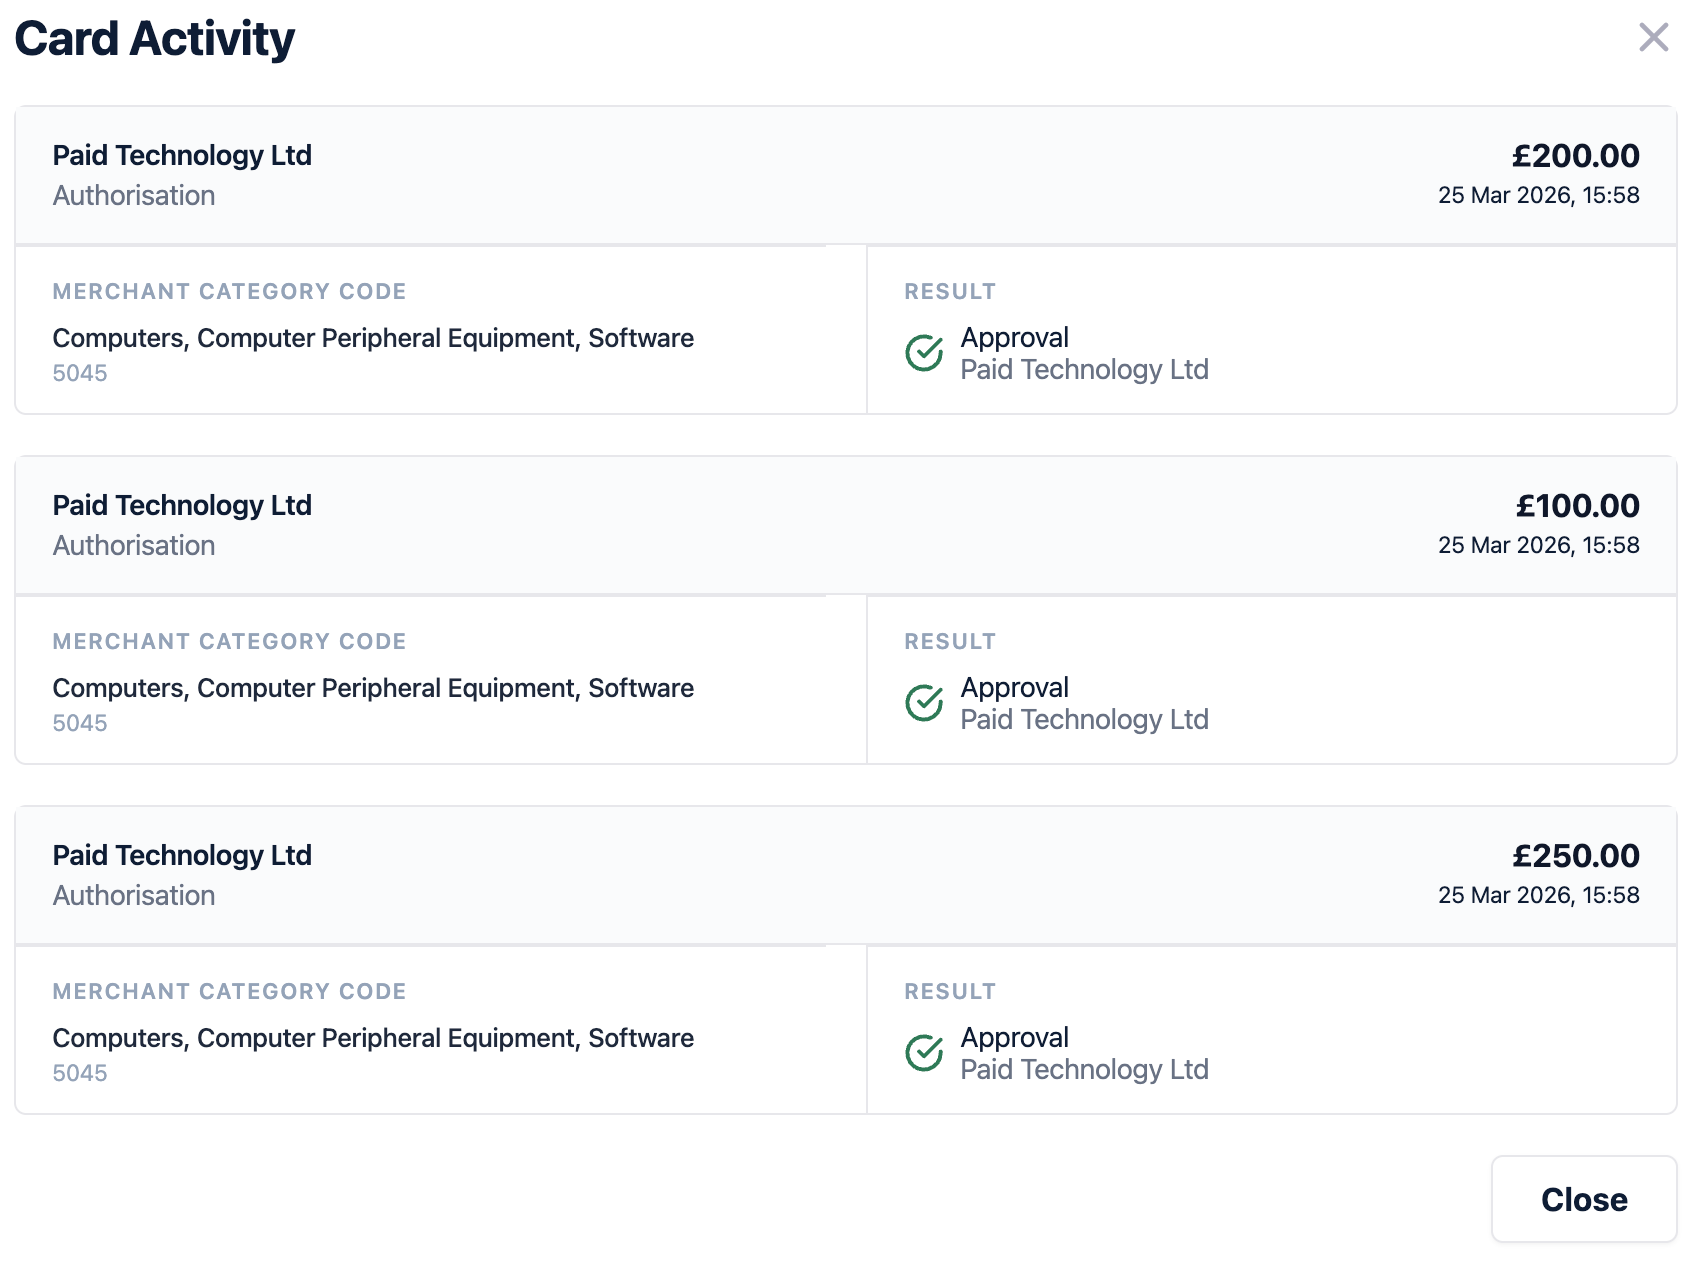Click code 5045 in the £100.00 transaction
The image size is (1697, 1263).
(80, 723)
